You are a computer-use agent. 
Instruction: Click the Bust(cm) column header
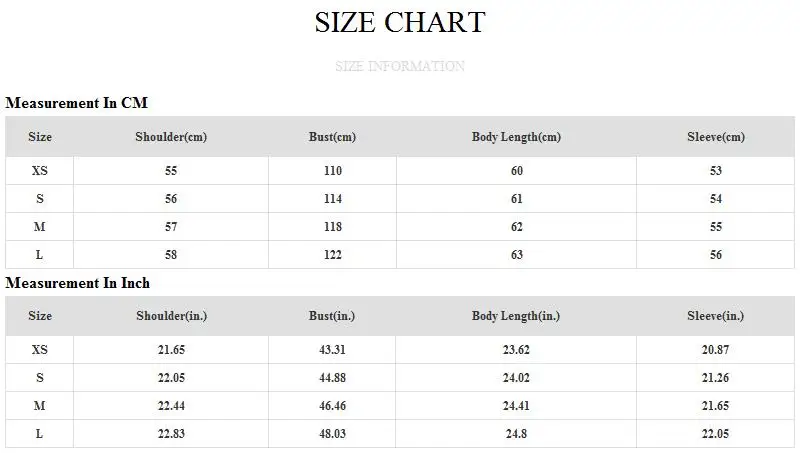pos(332,137)
